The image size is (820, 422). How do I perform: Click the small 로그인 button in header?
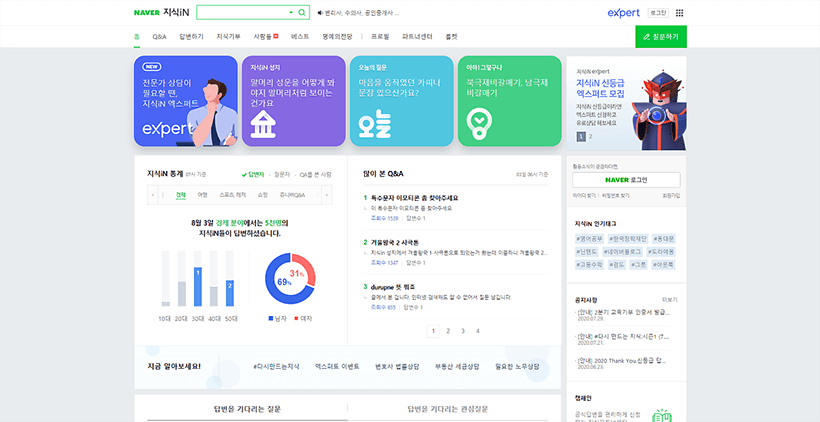(x=658, y=13)
